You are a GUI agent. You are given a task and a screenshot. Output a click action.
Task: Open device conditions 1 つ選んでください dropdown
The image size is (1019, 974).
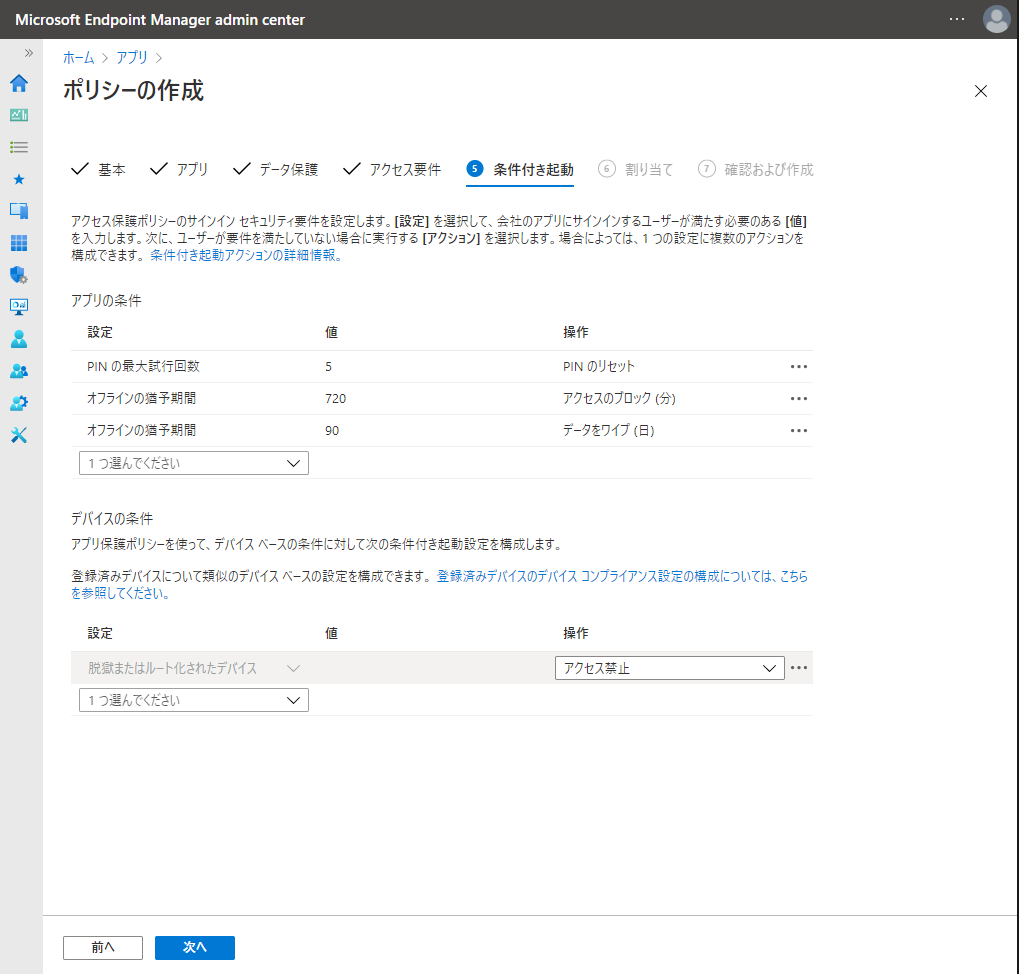pyautogui.click(x=194, y=700)
